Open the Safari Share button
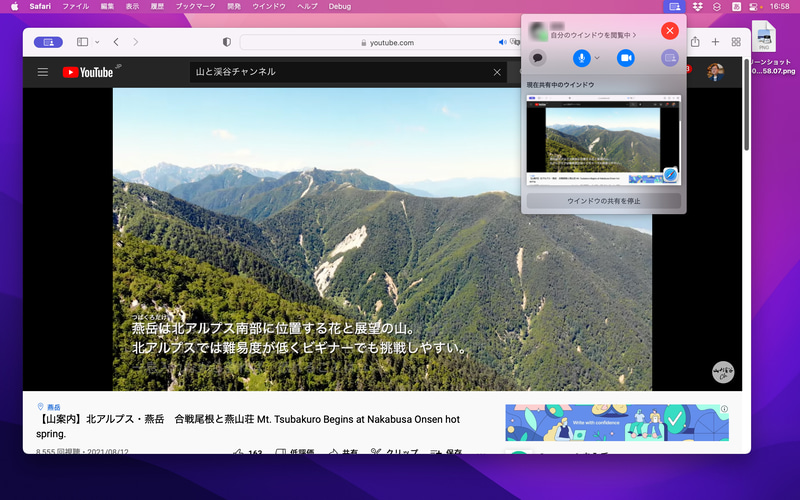The height and width of the screenshot is (500, 800). [x=695, y=42]
